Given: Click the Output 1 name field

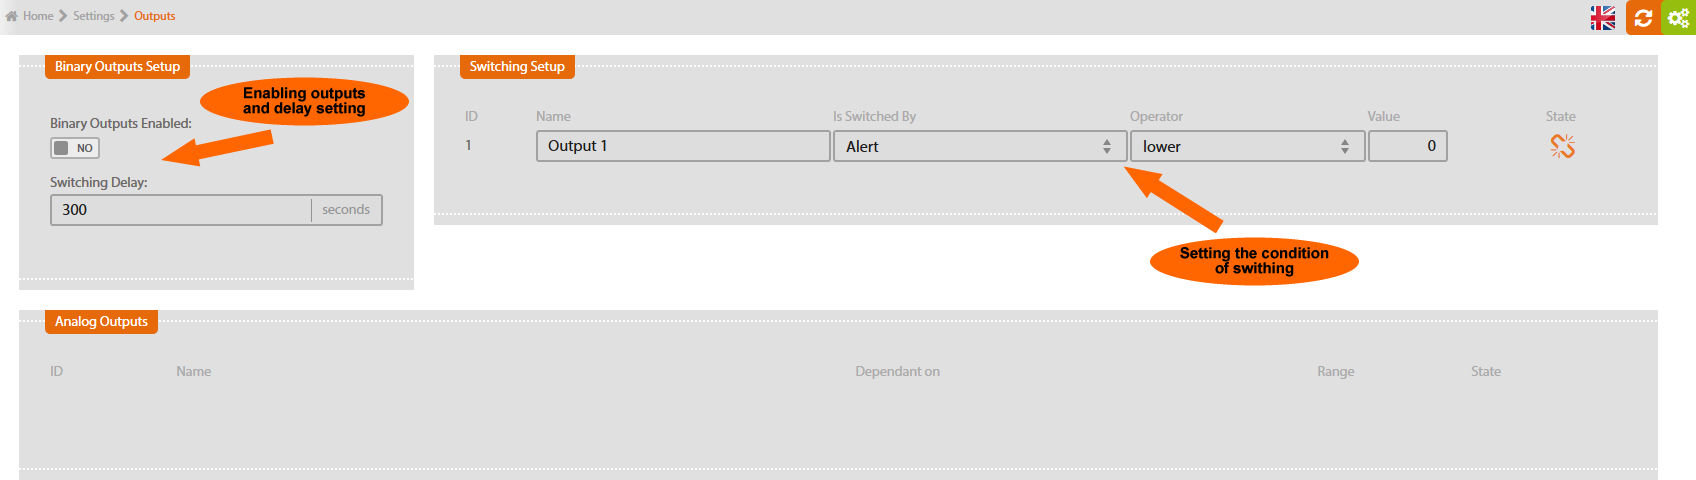Looking at the screenshot, I should tap(683, 146).
